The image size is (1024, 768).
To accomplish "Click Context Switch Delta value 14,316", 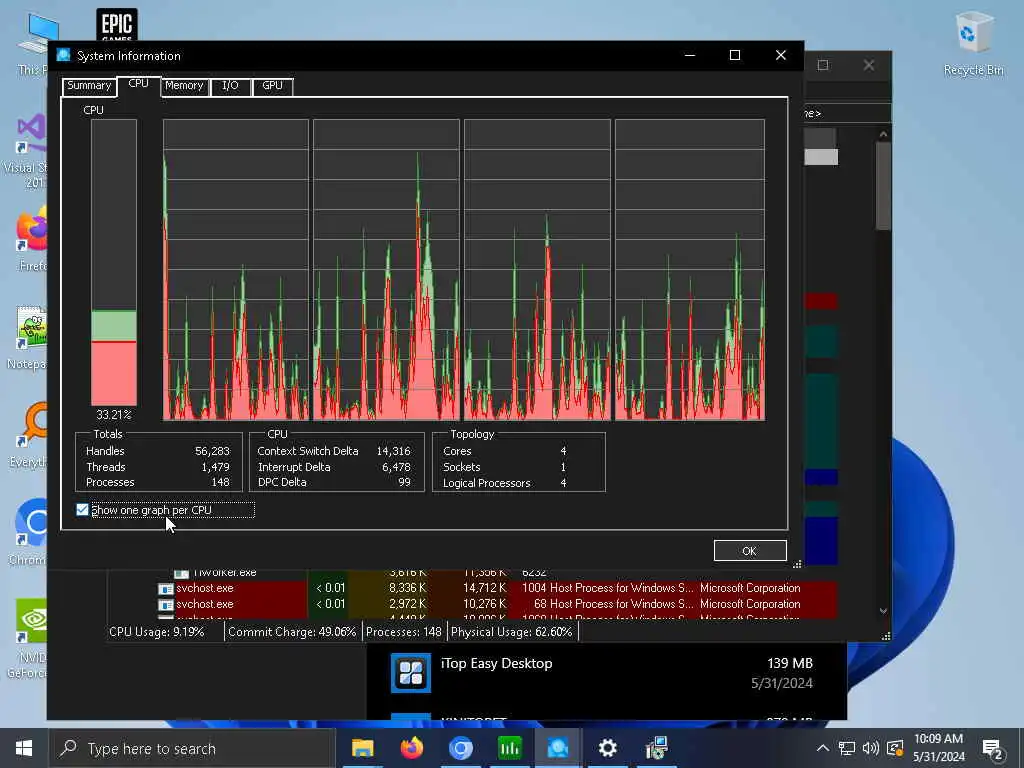I will 393,451.
